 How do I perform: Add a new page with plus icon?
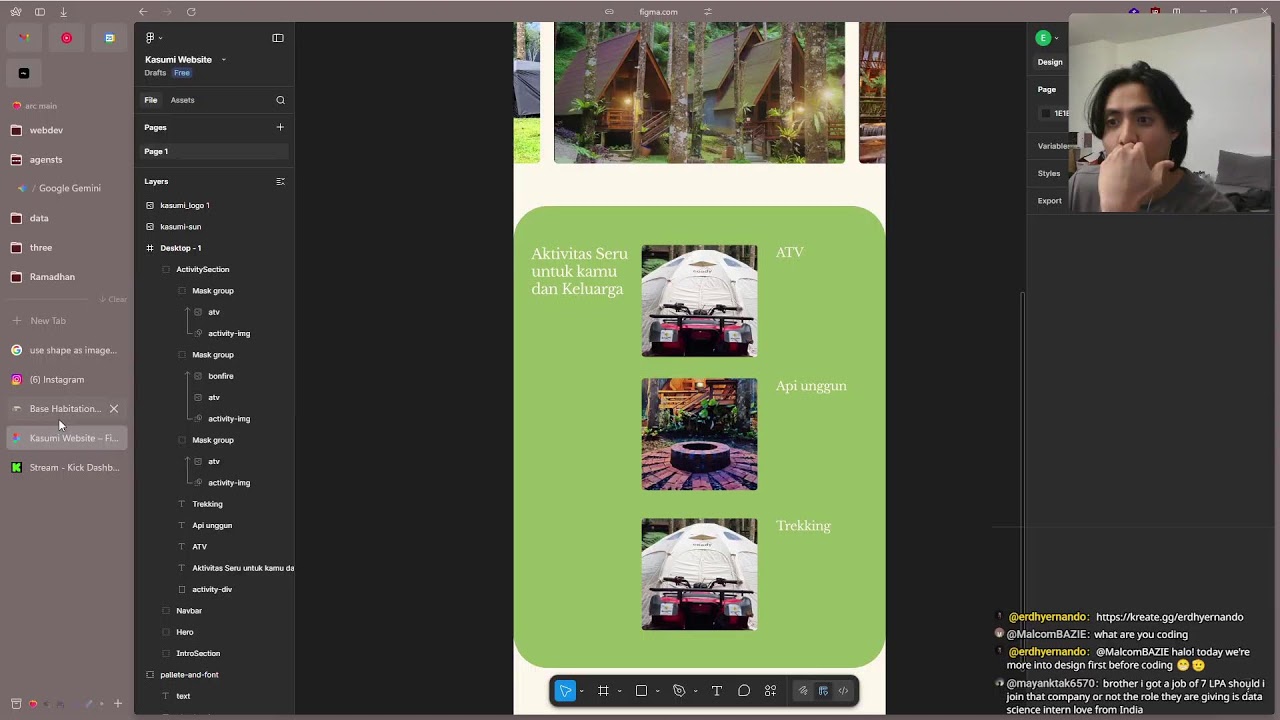(280, 127)
